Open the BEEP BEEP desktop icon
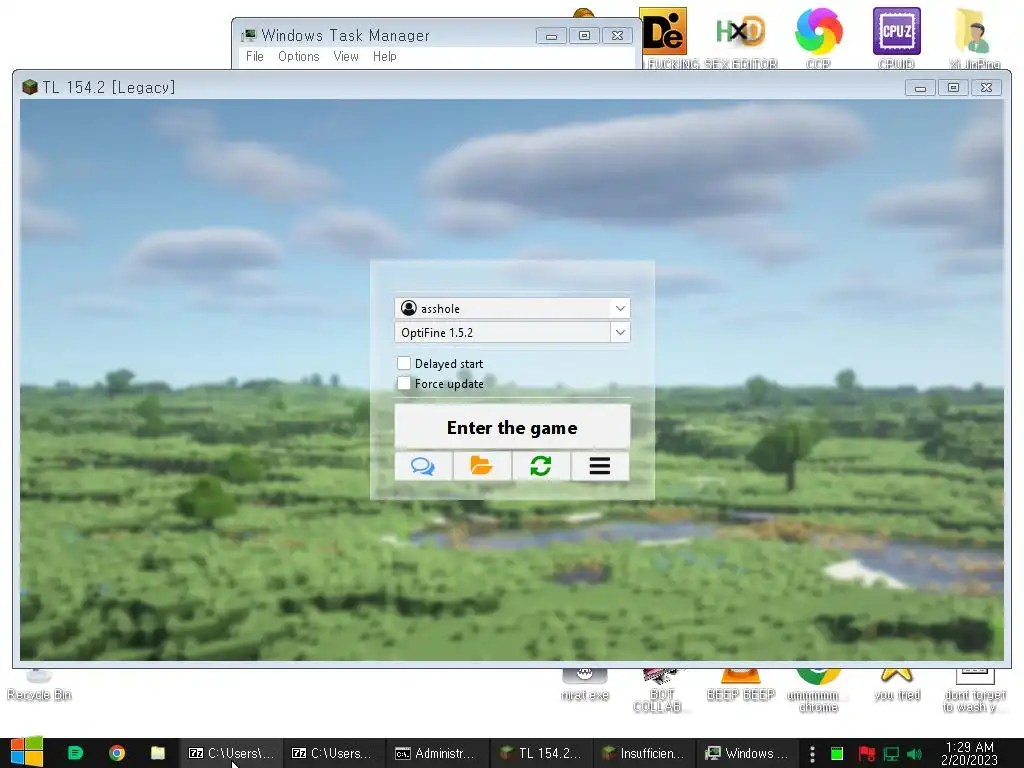Screen dimensions: 1024x768 click(x=741, y=686)
